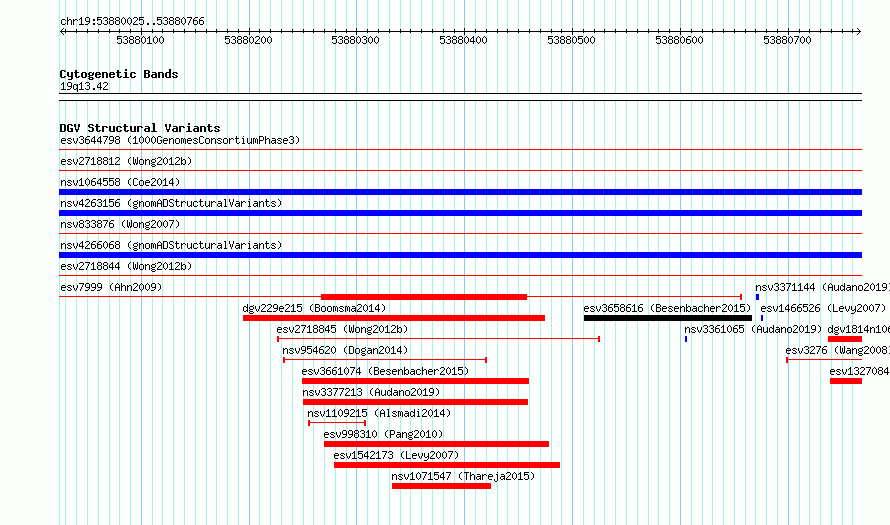This screenshot has height=525, width=890.
Task: Select nsv3361065 (Audano2019) label
Action: point(753,329)
